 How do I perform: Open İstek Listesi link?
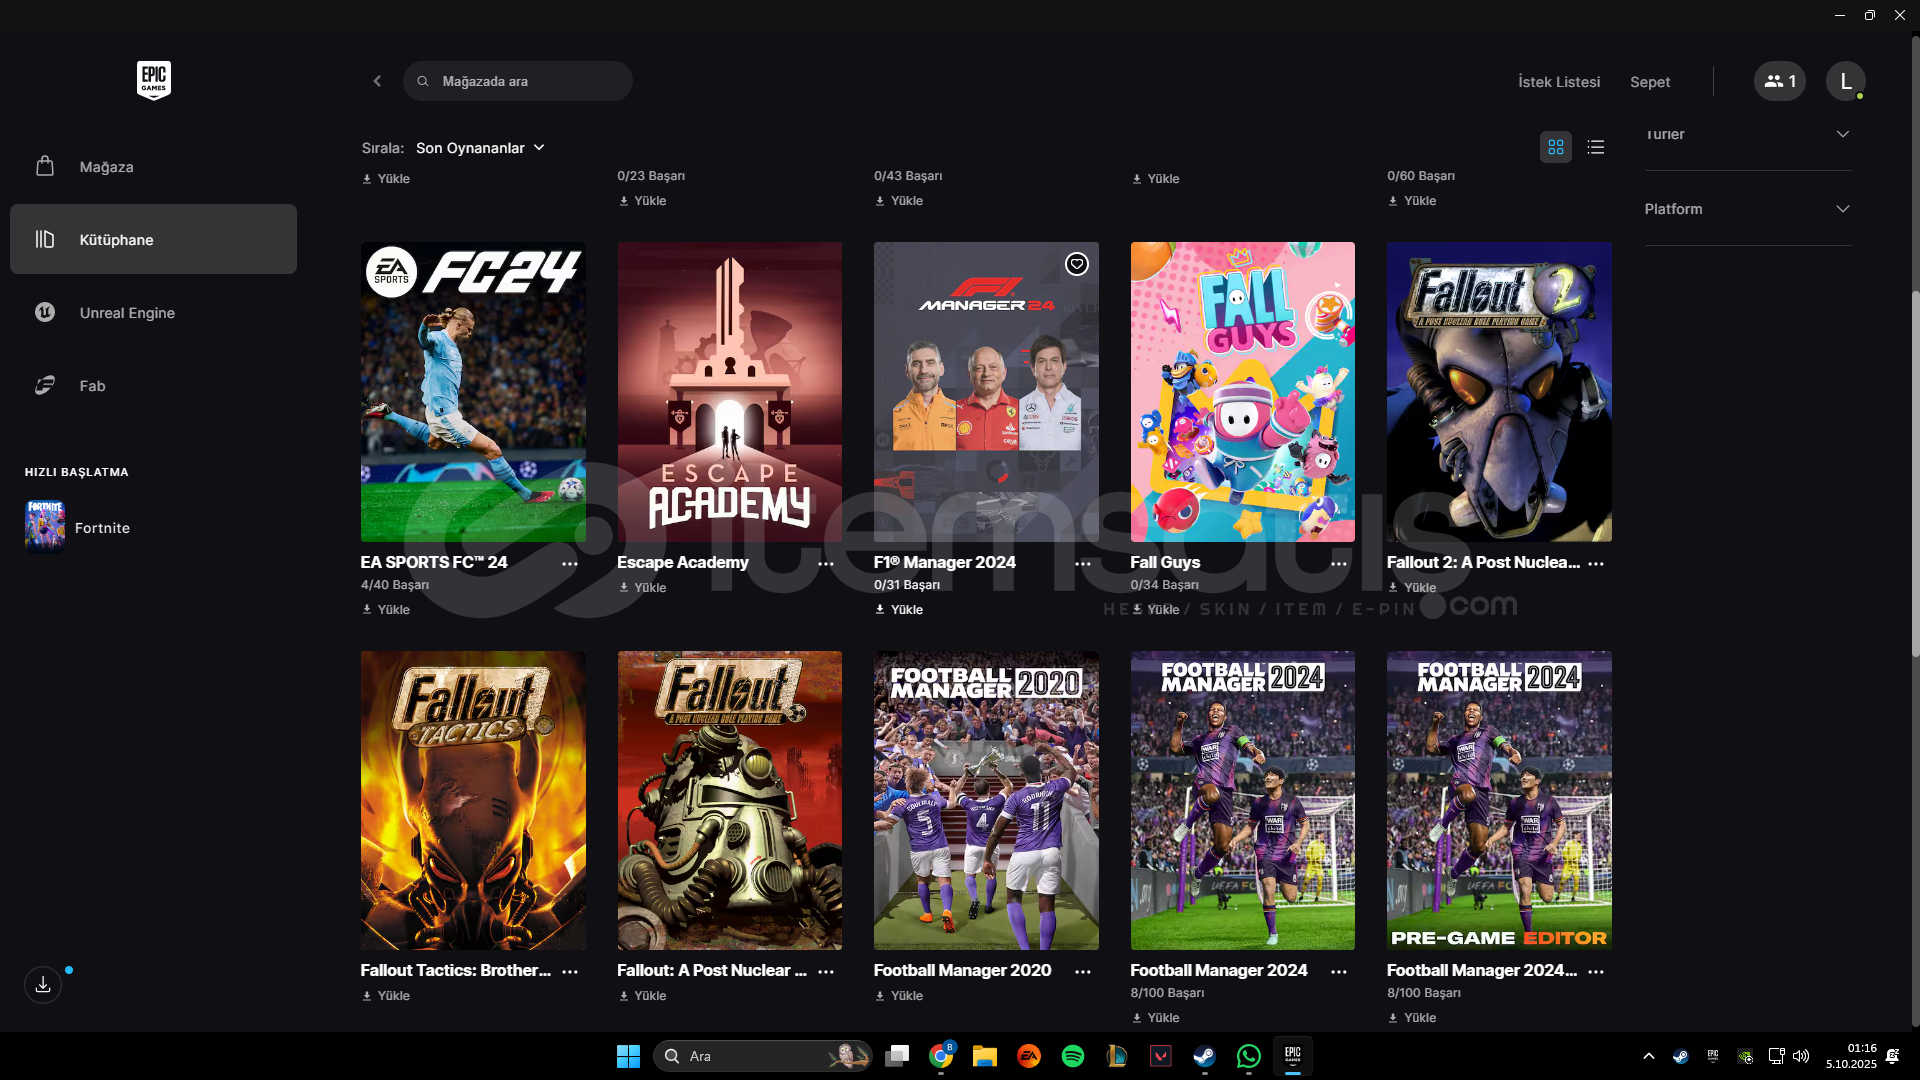point(1558,82)
